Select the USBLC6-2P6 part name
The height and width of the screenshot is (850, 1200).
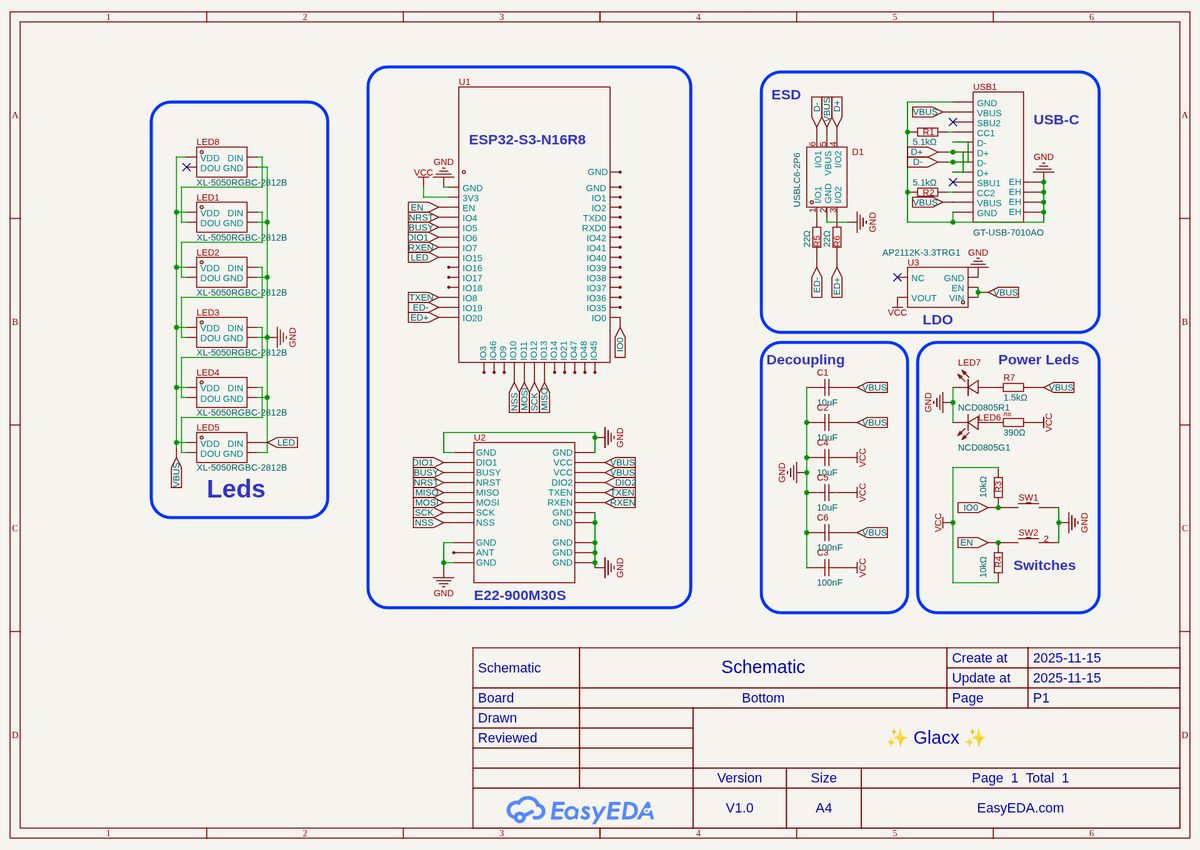click(797, 180)
